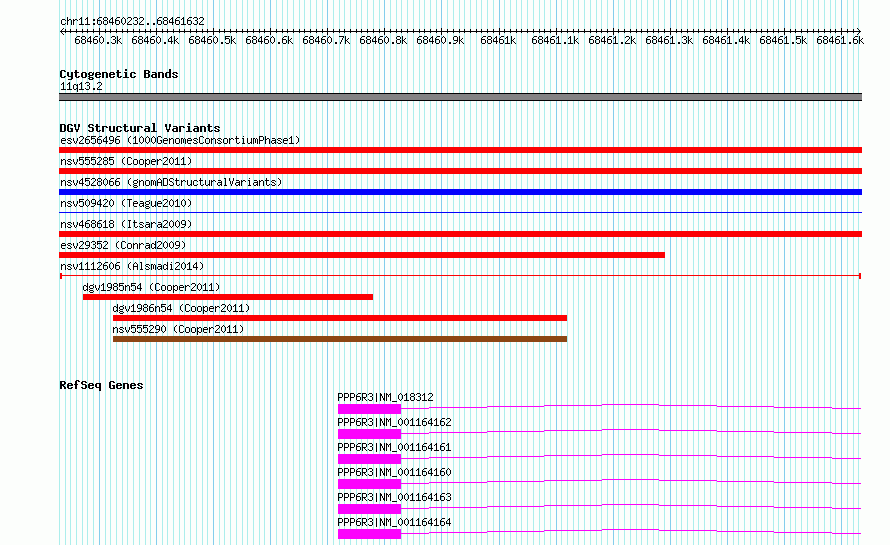
Task: Open nsv555285 (Cooper2011) variant label
Action: 126,161
